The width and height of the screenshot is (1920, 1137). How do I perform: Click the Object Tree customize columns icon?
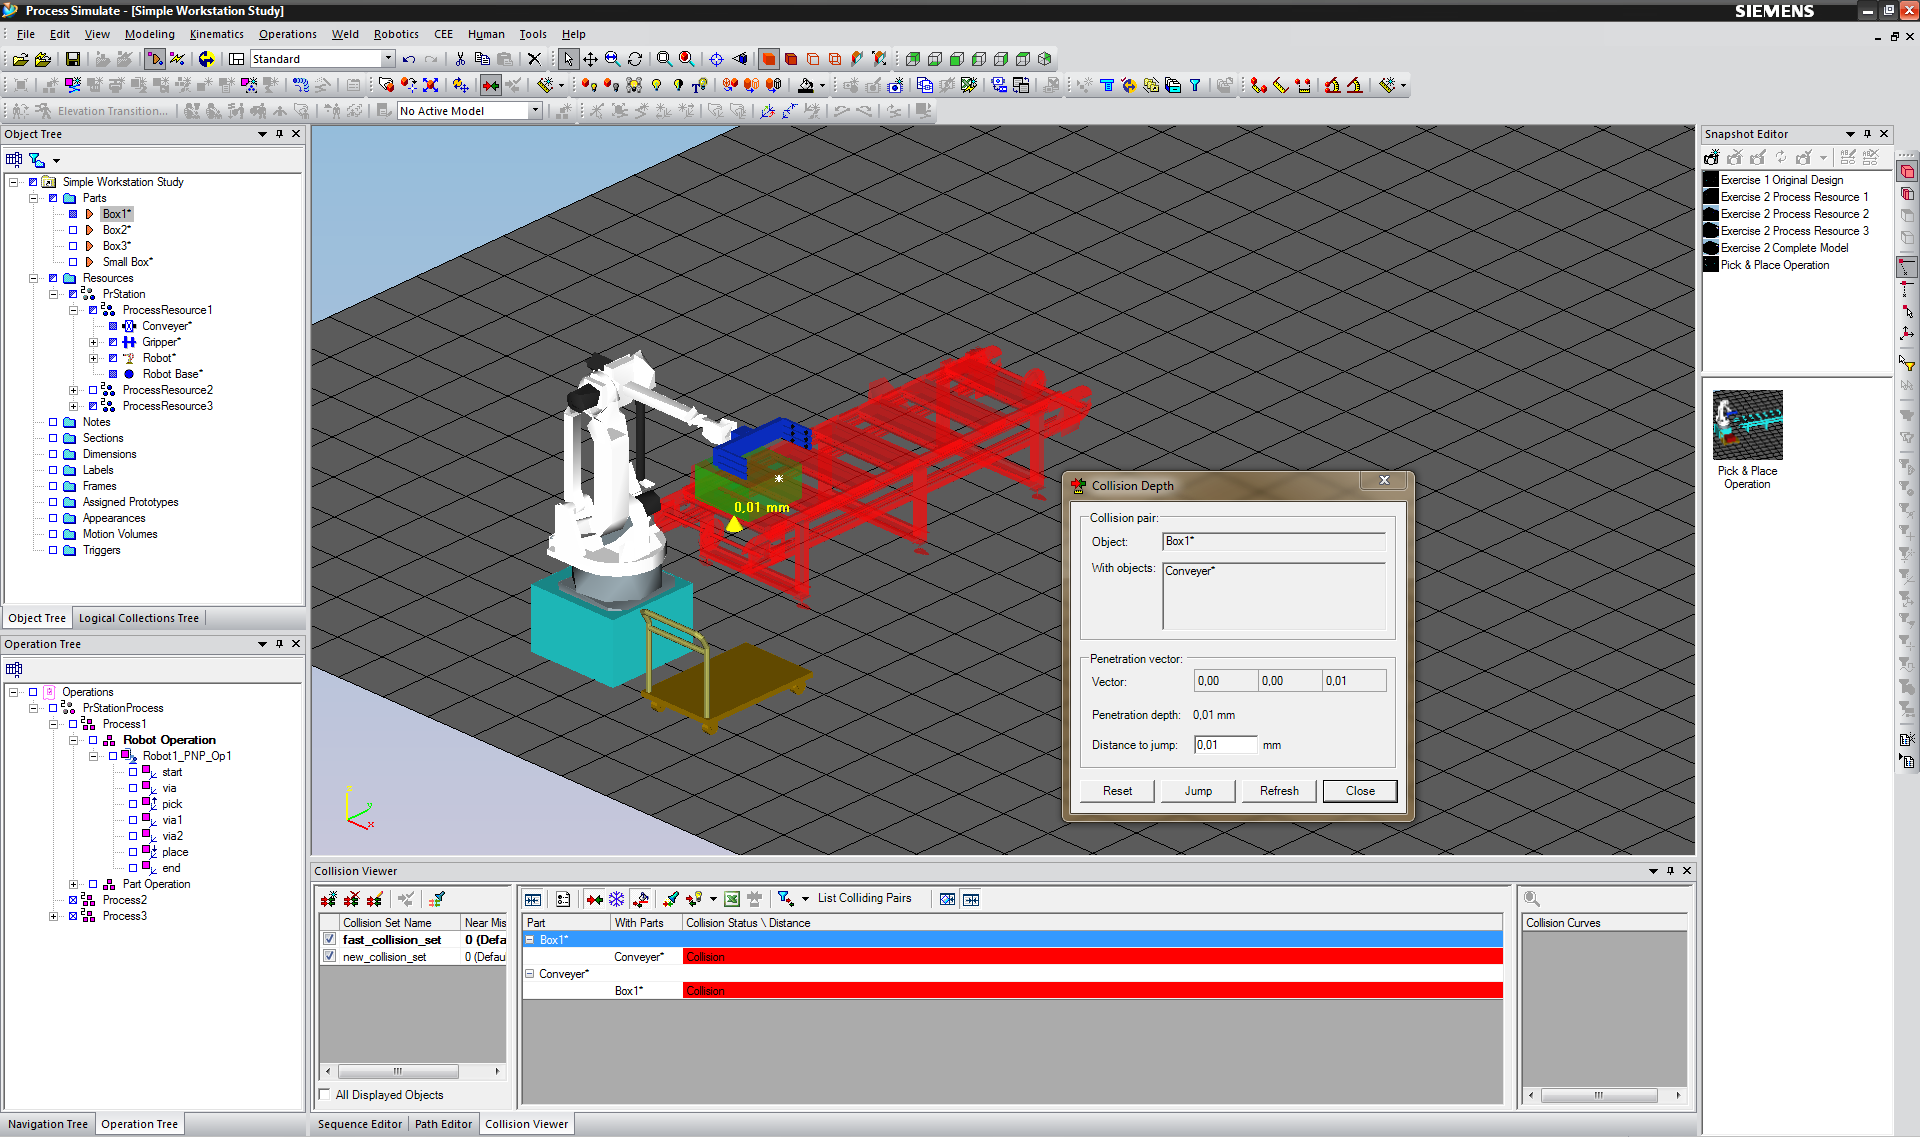[14, 159]
